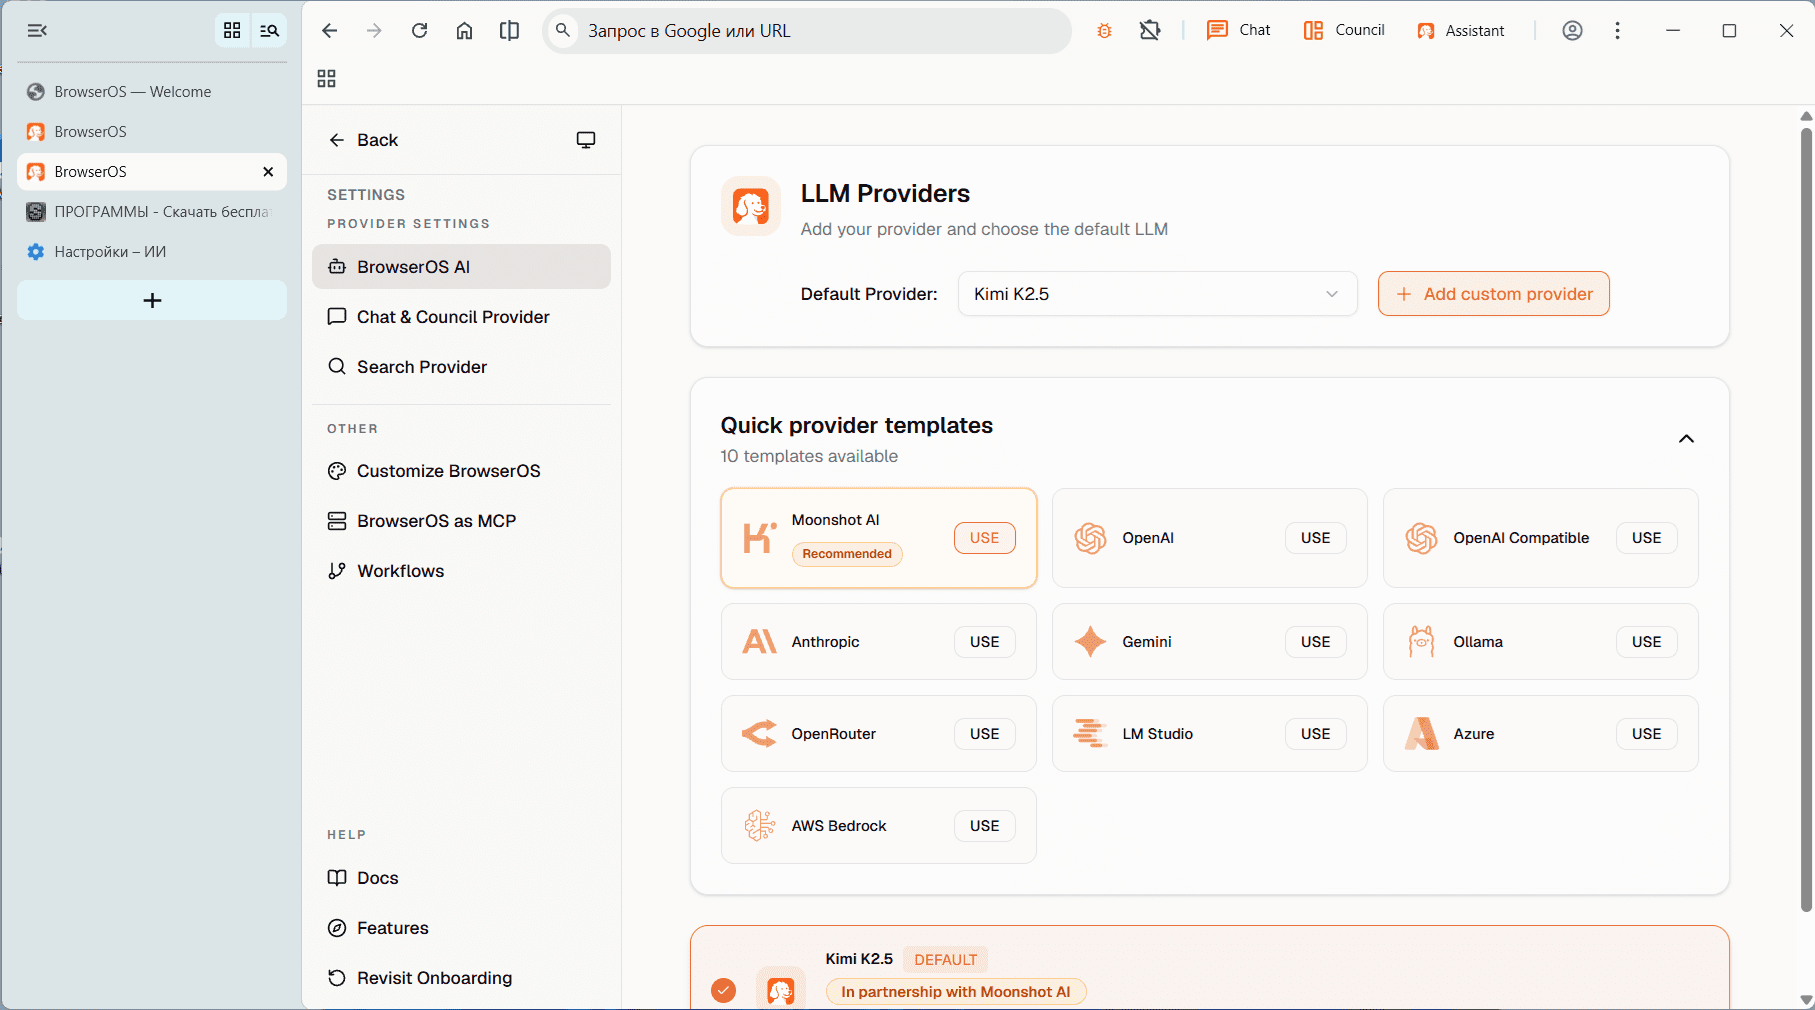Viewport: 1815px width, 1010px height.
Task: Click the page vertical scrollbar
Action: [x=1806, y=518]
